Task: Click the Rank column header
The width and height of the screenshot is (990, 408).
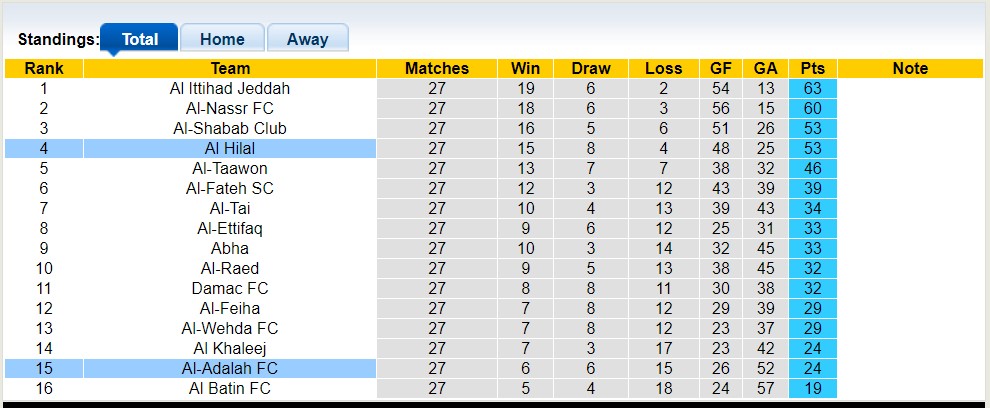Action: pos(44,68)
